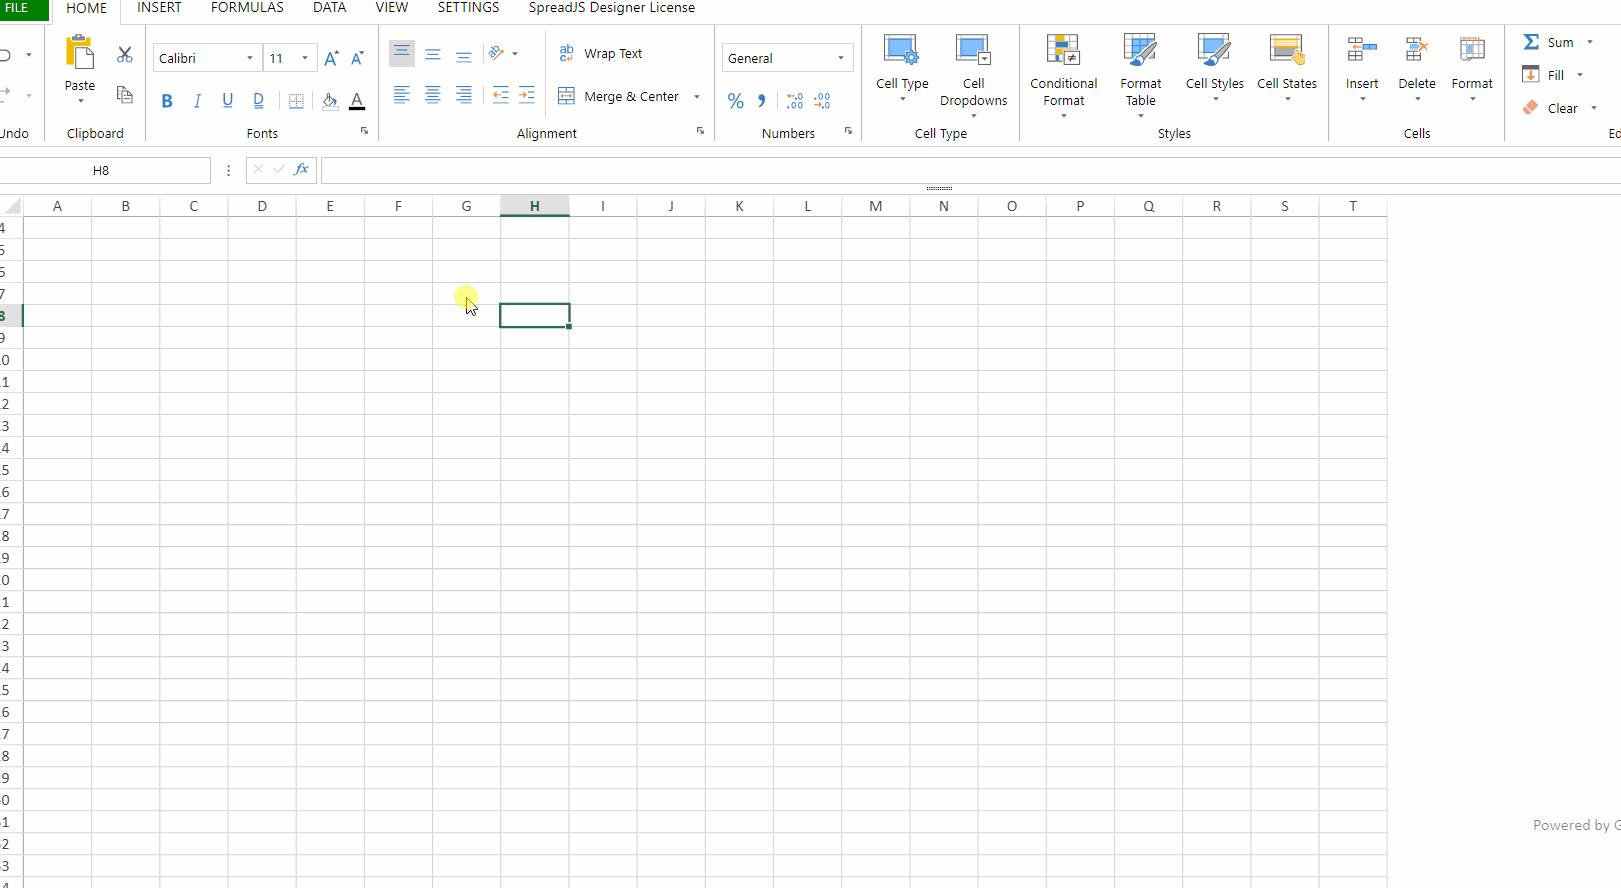Click the Increase Indent icon
This screenshot has height=888, width=1621.
(527, 96)
